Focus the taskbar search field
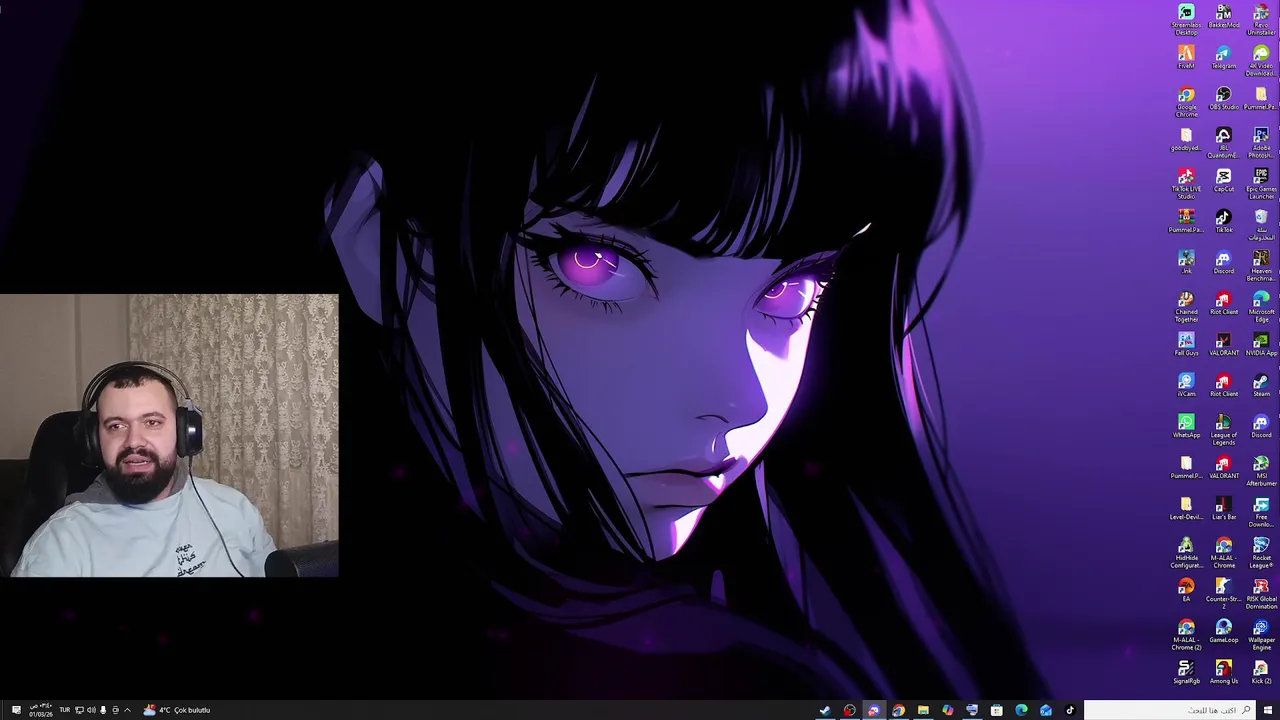Viewport: 1280px width, 720px height. [1170, 710]
